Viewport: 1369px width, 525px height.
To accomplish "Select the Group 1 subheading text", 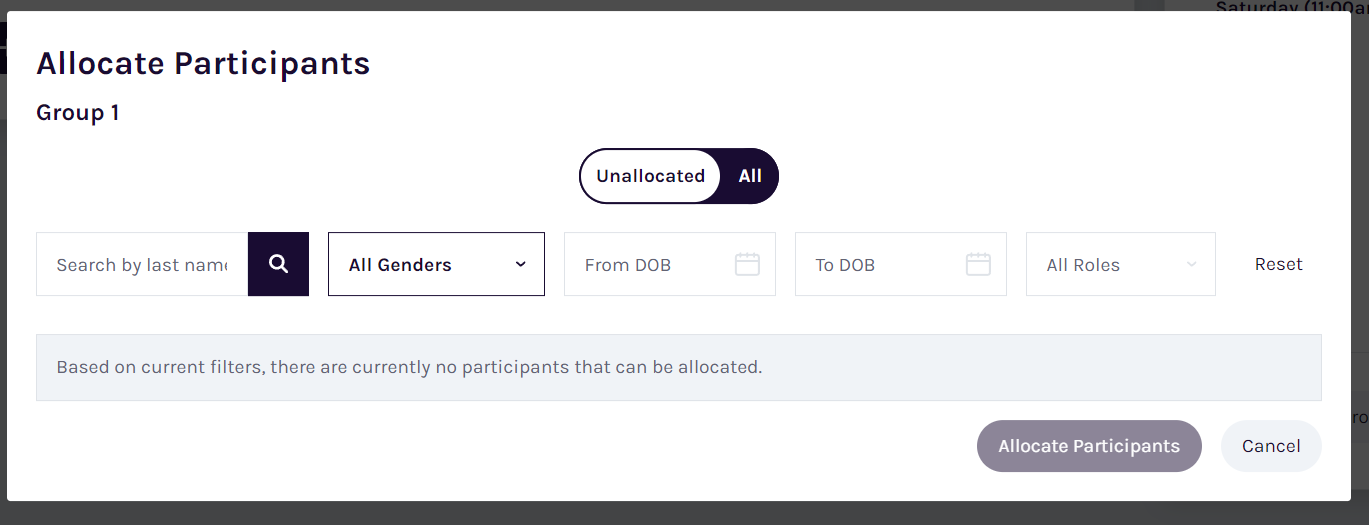I will click(78, 113).
